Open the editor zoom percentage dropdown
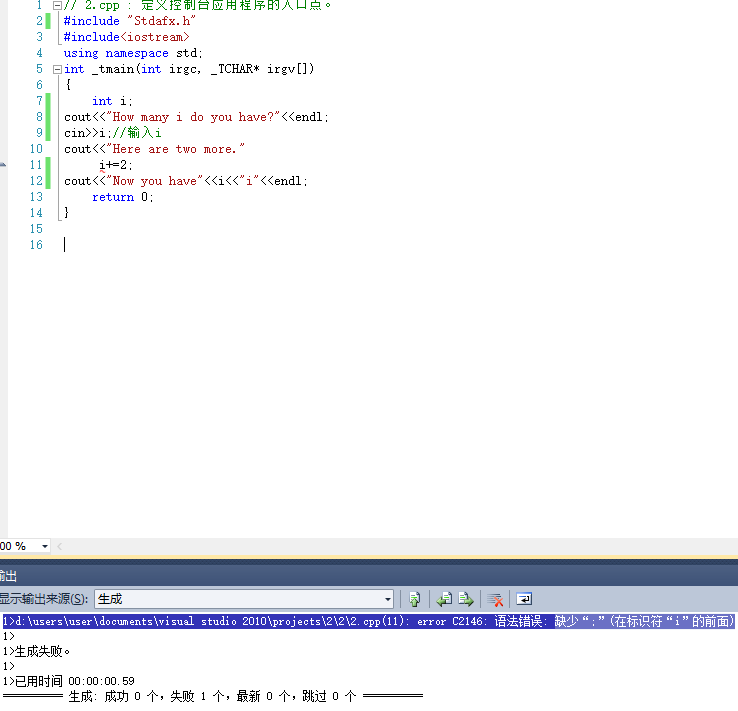The width and height of the screenshot is (738, 711). 45,546
